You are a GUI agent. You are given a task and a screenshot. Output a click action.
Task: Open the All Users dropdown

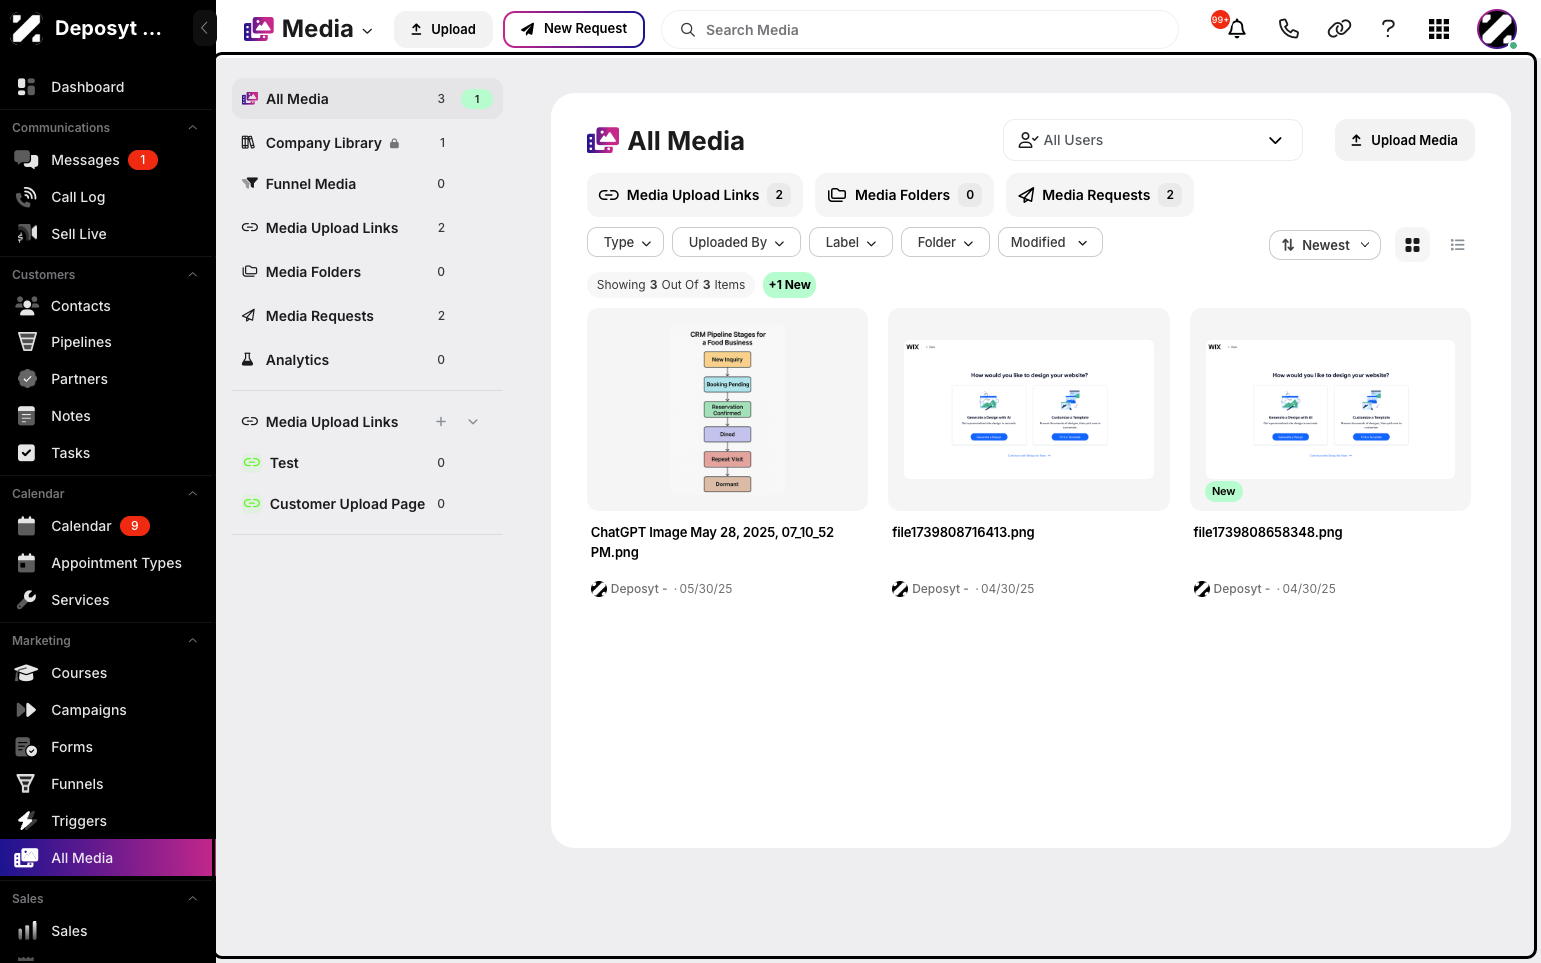1152,140
